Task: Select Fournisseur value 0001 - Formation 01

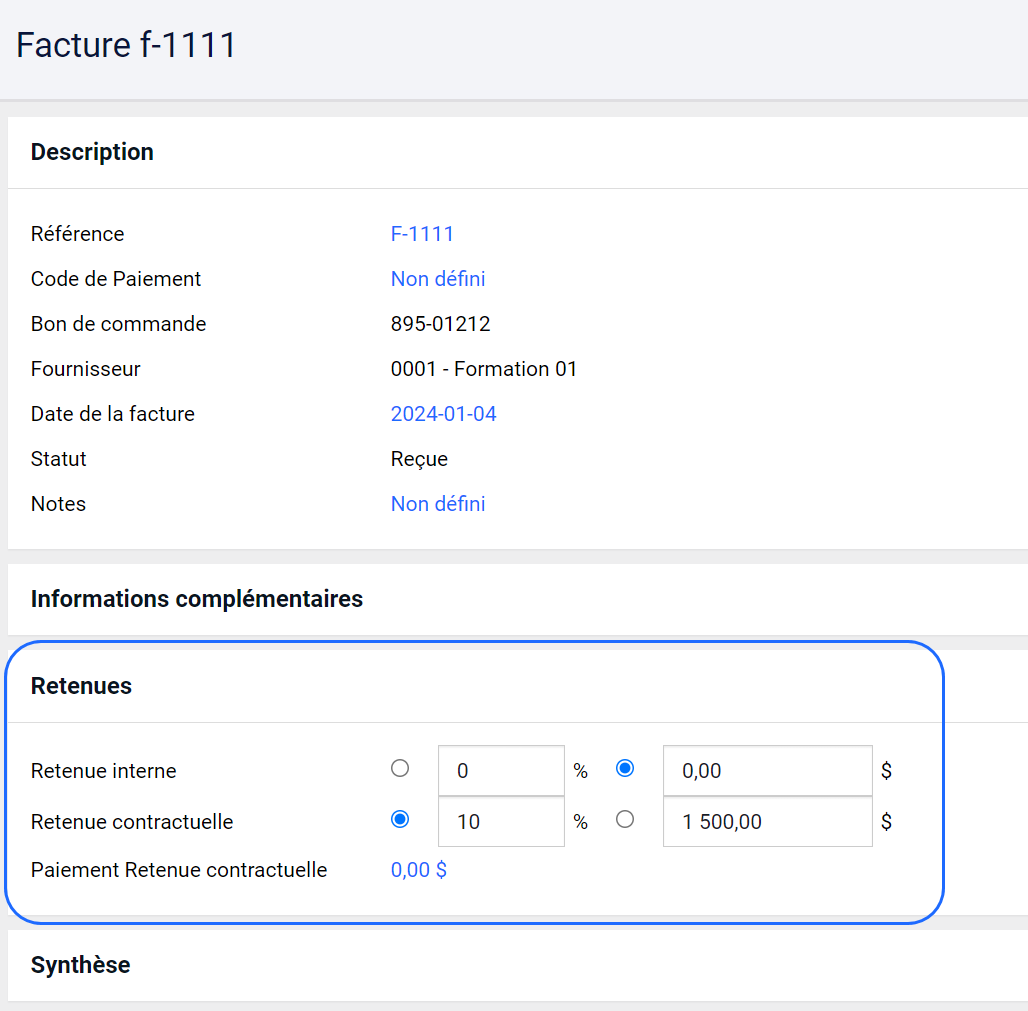Action: tap(484, 369)
